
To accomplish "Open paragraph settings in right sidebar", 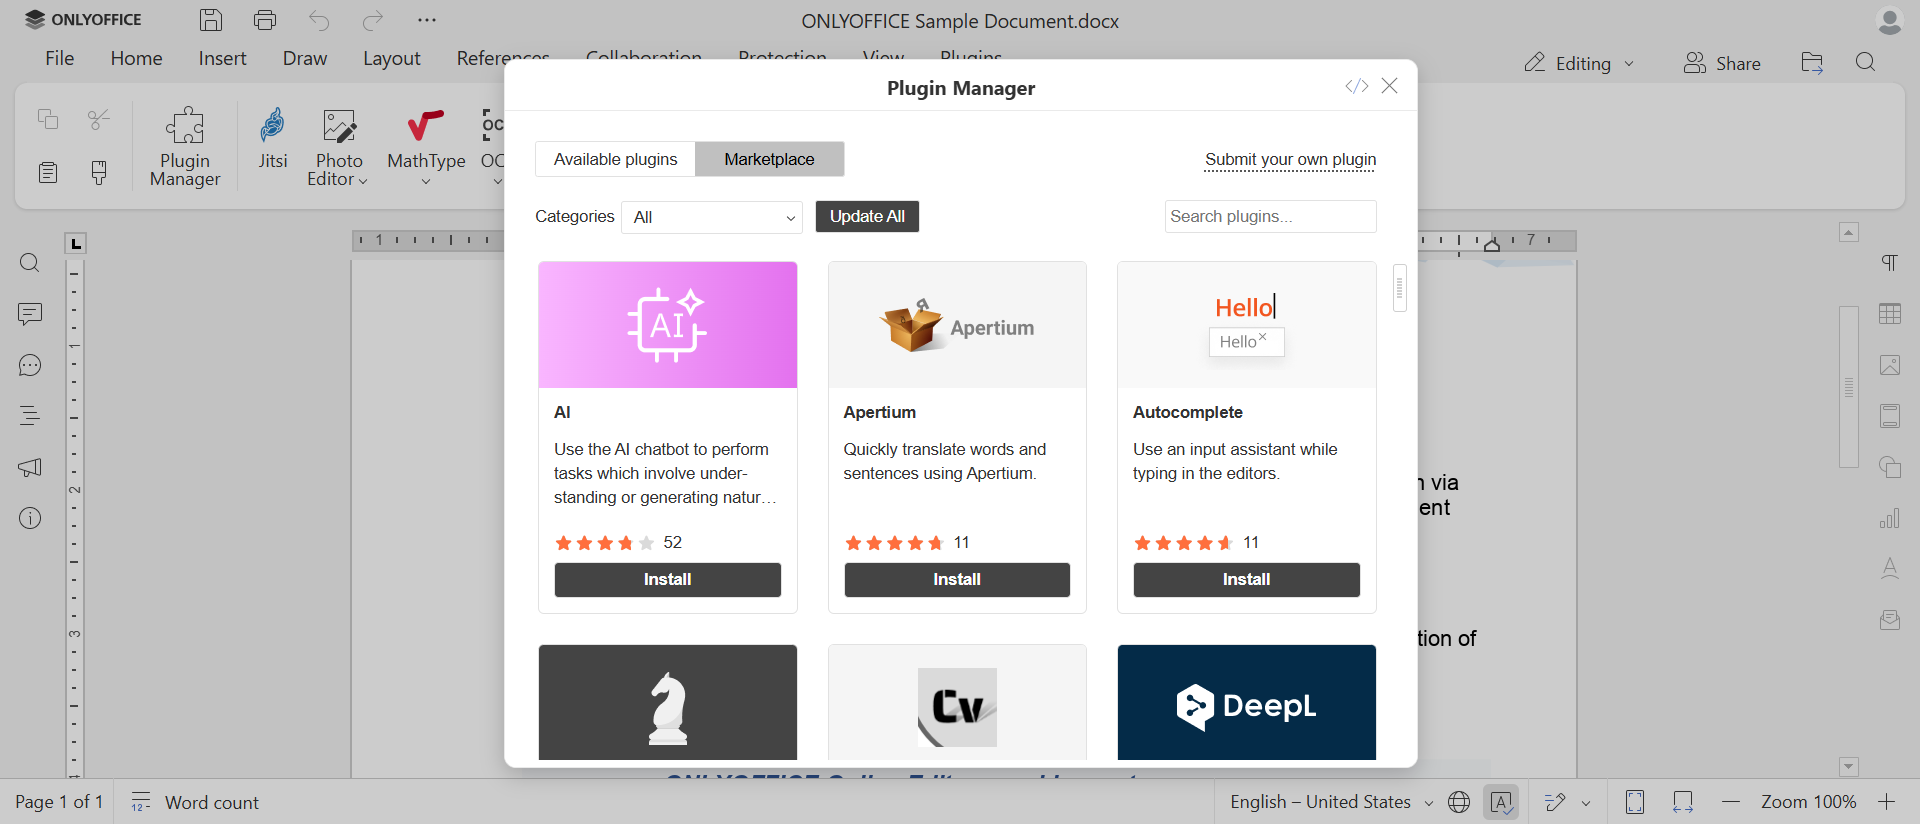I will click(x=1889, y=263).
